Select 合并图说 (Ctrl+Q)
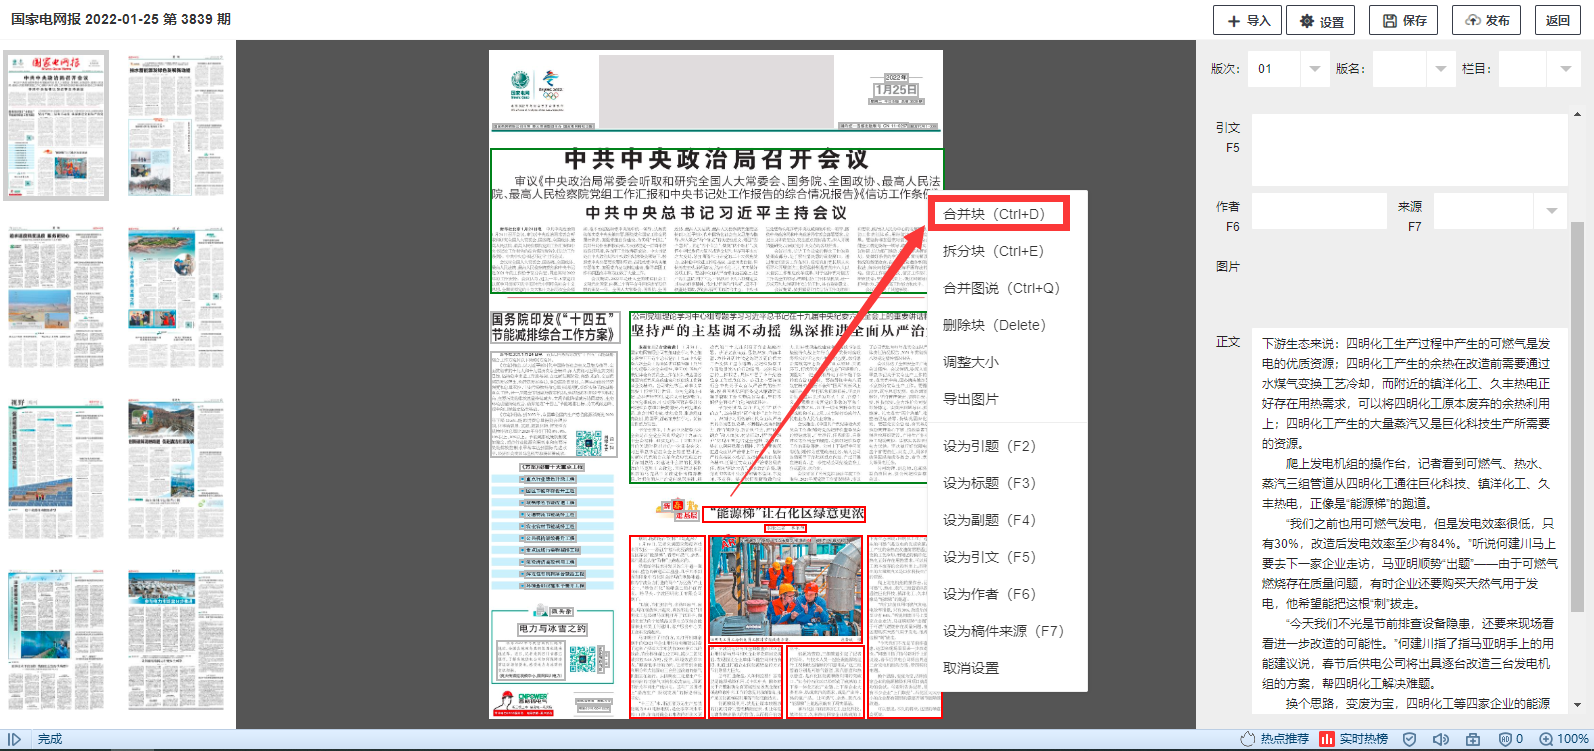Viewport: 1594px width, 751px height. point(1008,288)
